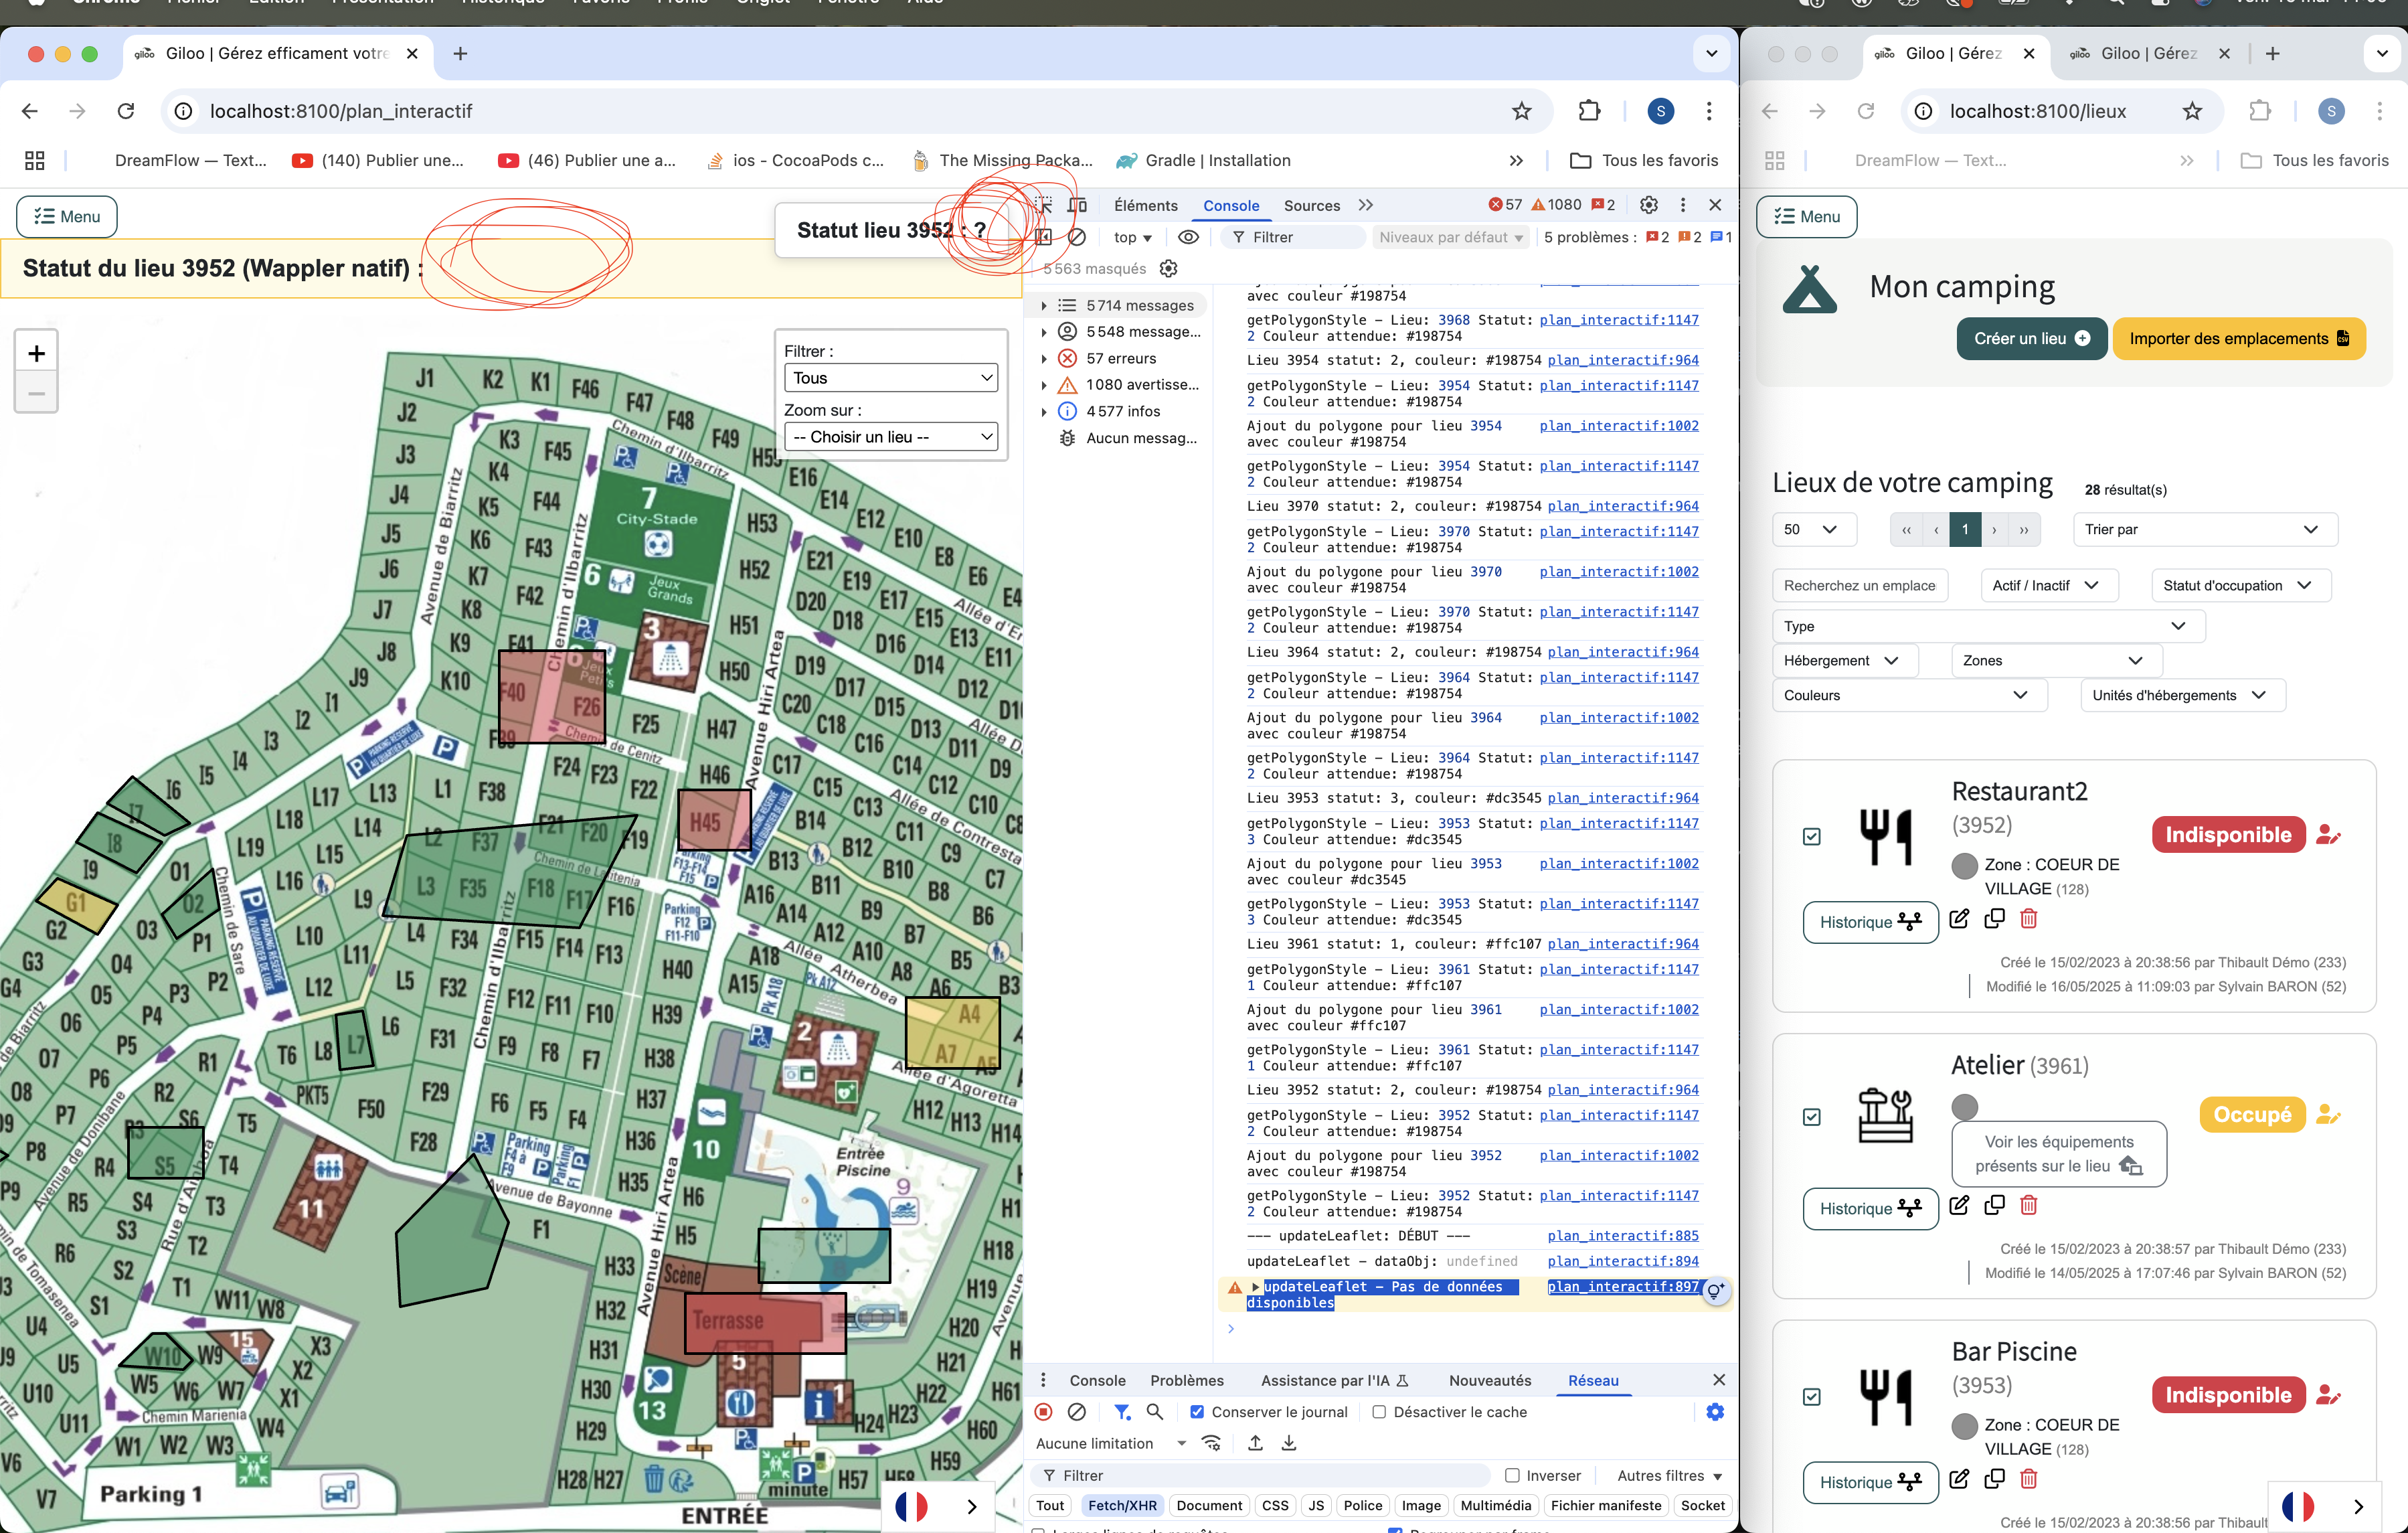Explain this warning with the AI lightbulb icon
The width and height of the screenshot is (2408, 1533).
click(1715, 1291)
